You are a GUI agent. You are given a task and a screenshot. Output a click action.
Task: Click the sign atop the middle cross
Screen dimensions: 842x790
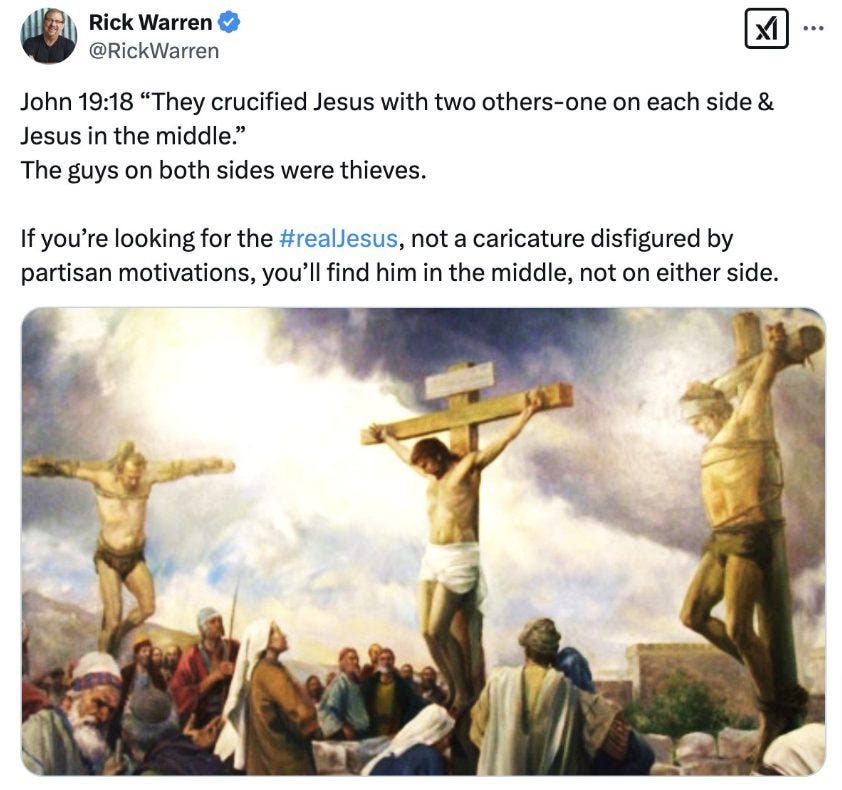[x=460, y=380]
